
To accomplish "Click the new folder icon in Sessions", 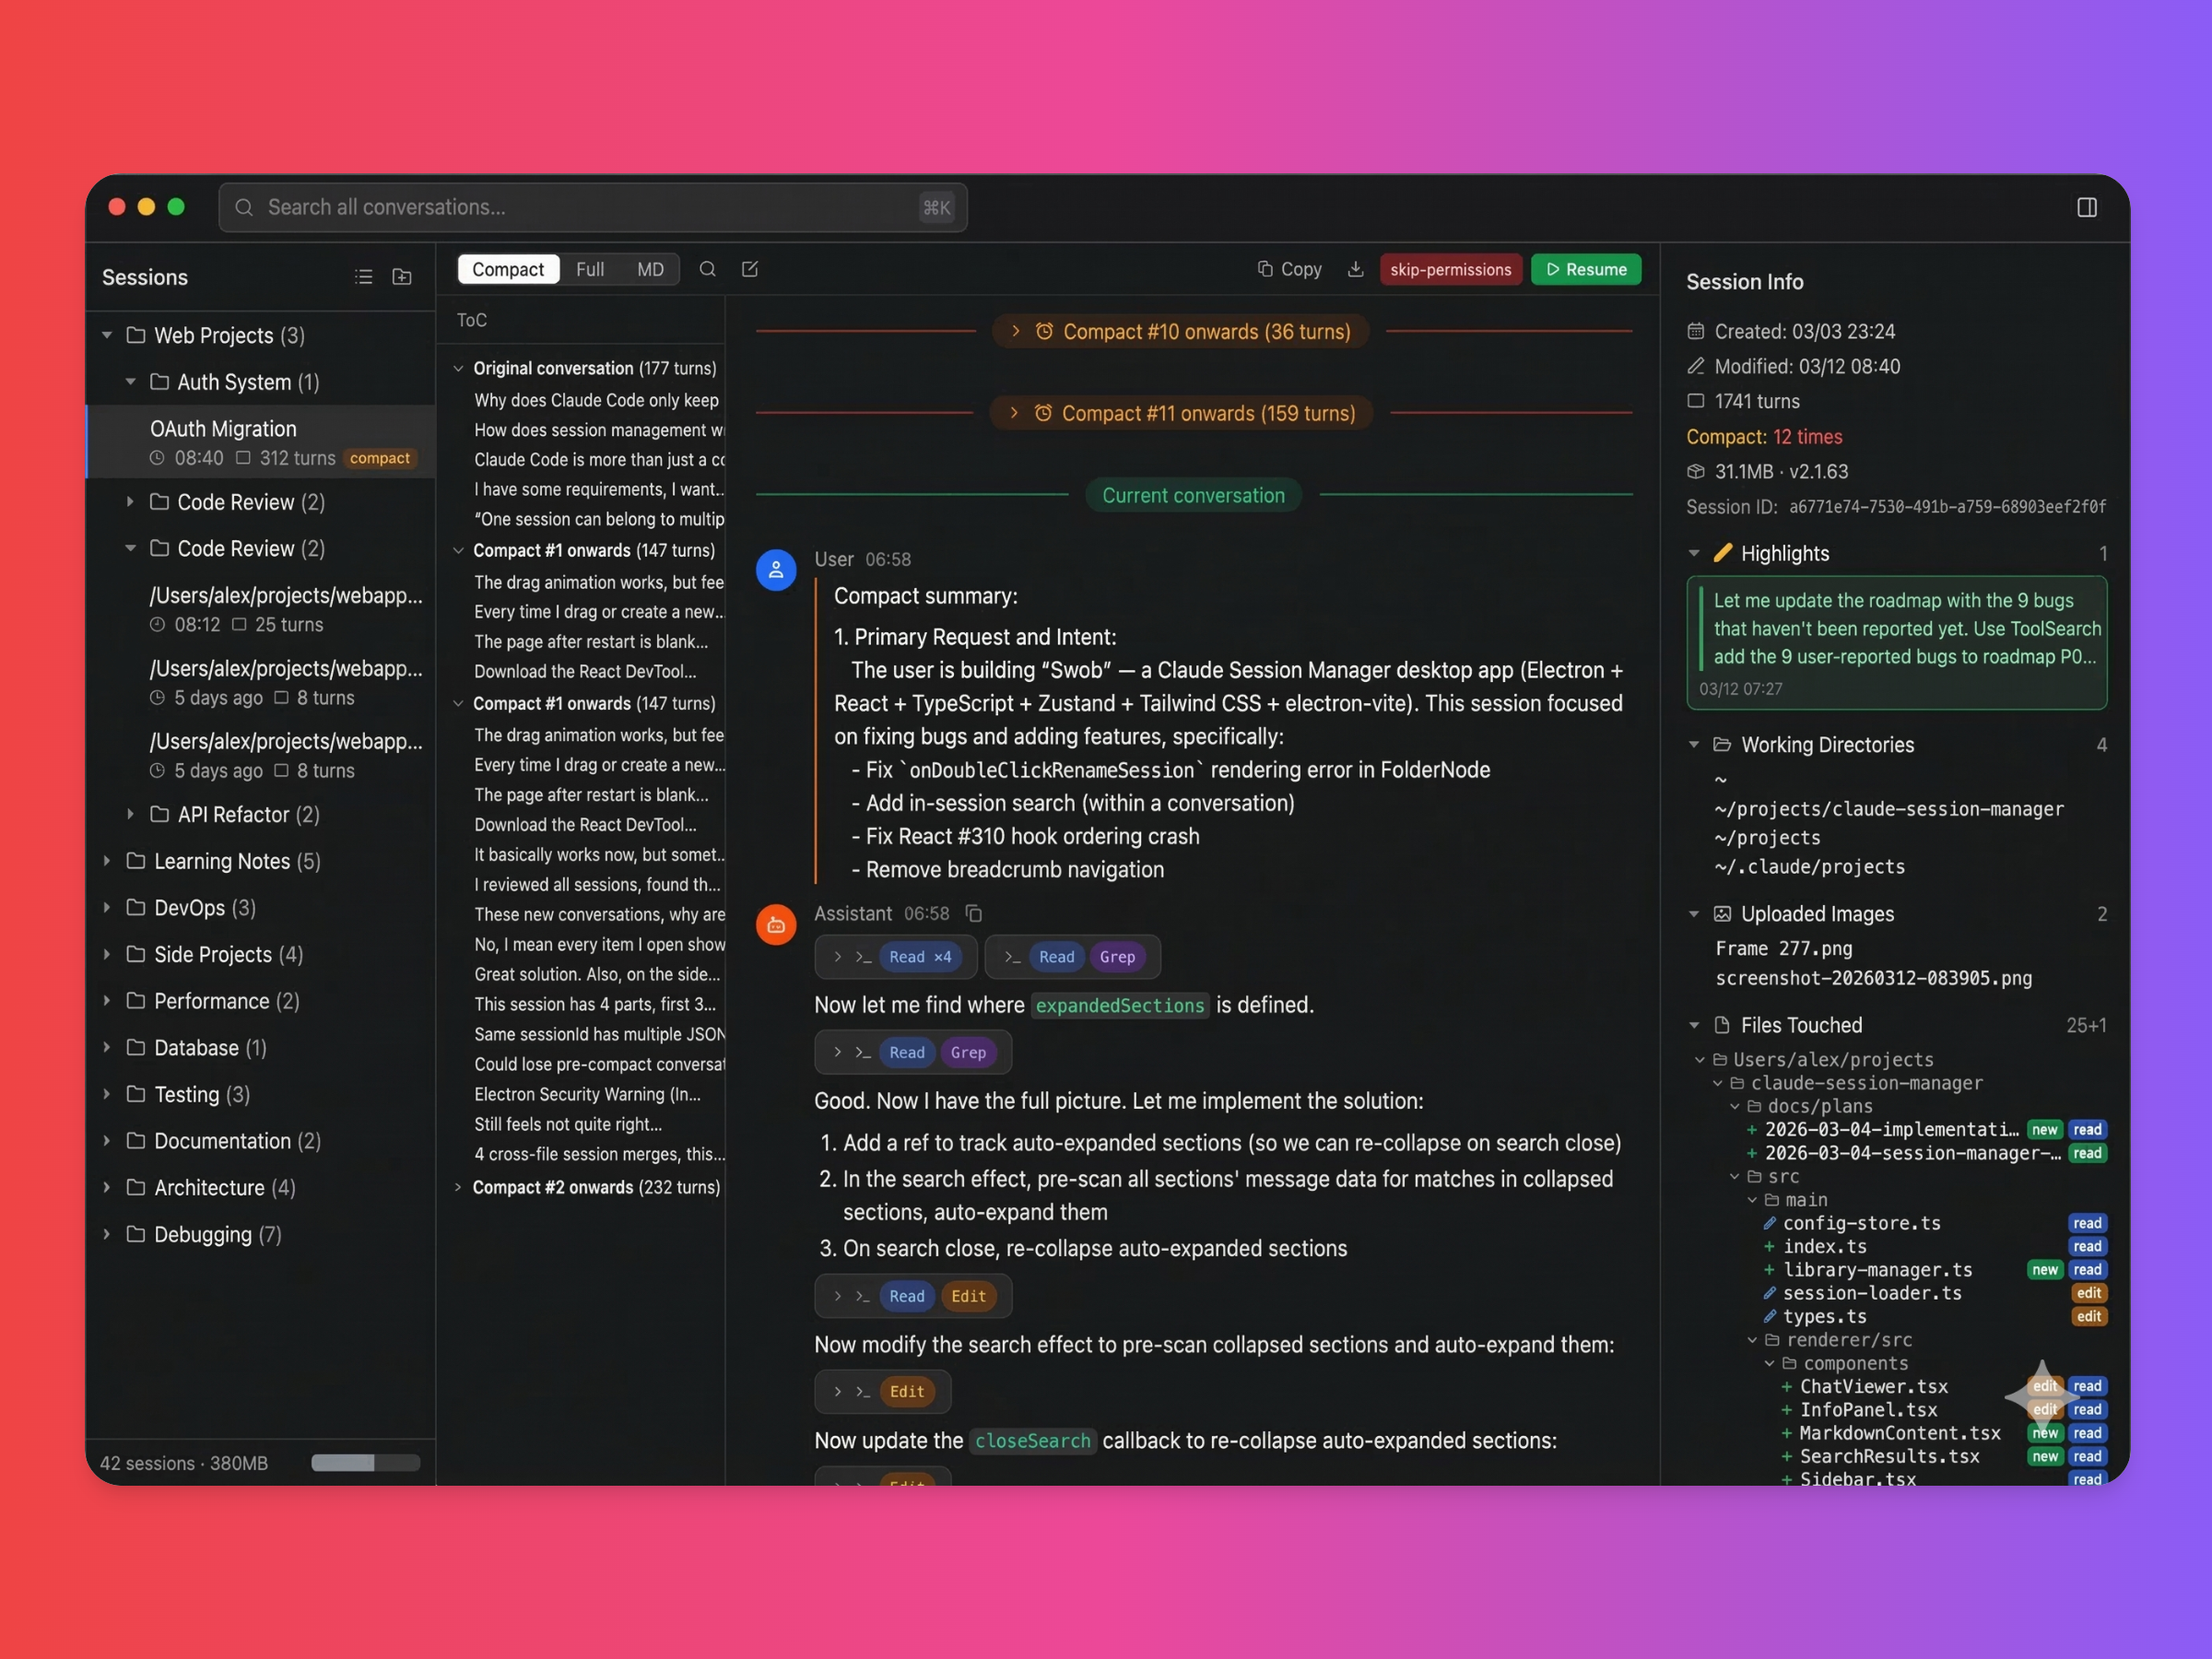I will tap(402, 277).
